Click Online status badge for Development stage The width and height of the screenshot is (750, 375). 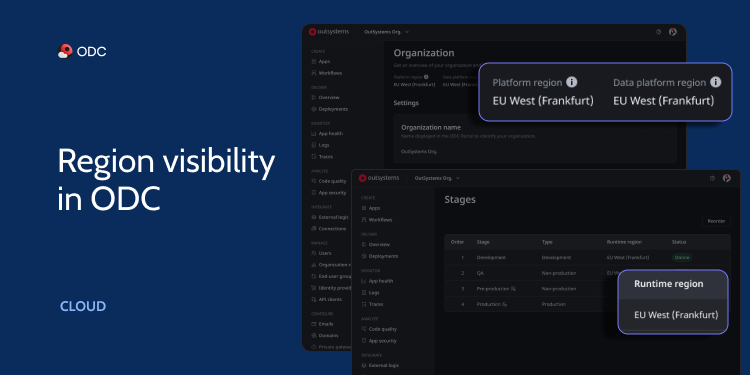682,257
